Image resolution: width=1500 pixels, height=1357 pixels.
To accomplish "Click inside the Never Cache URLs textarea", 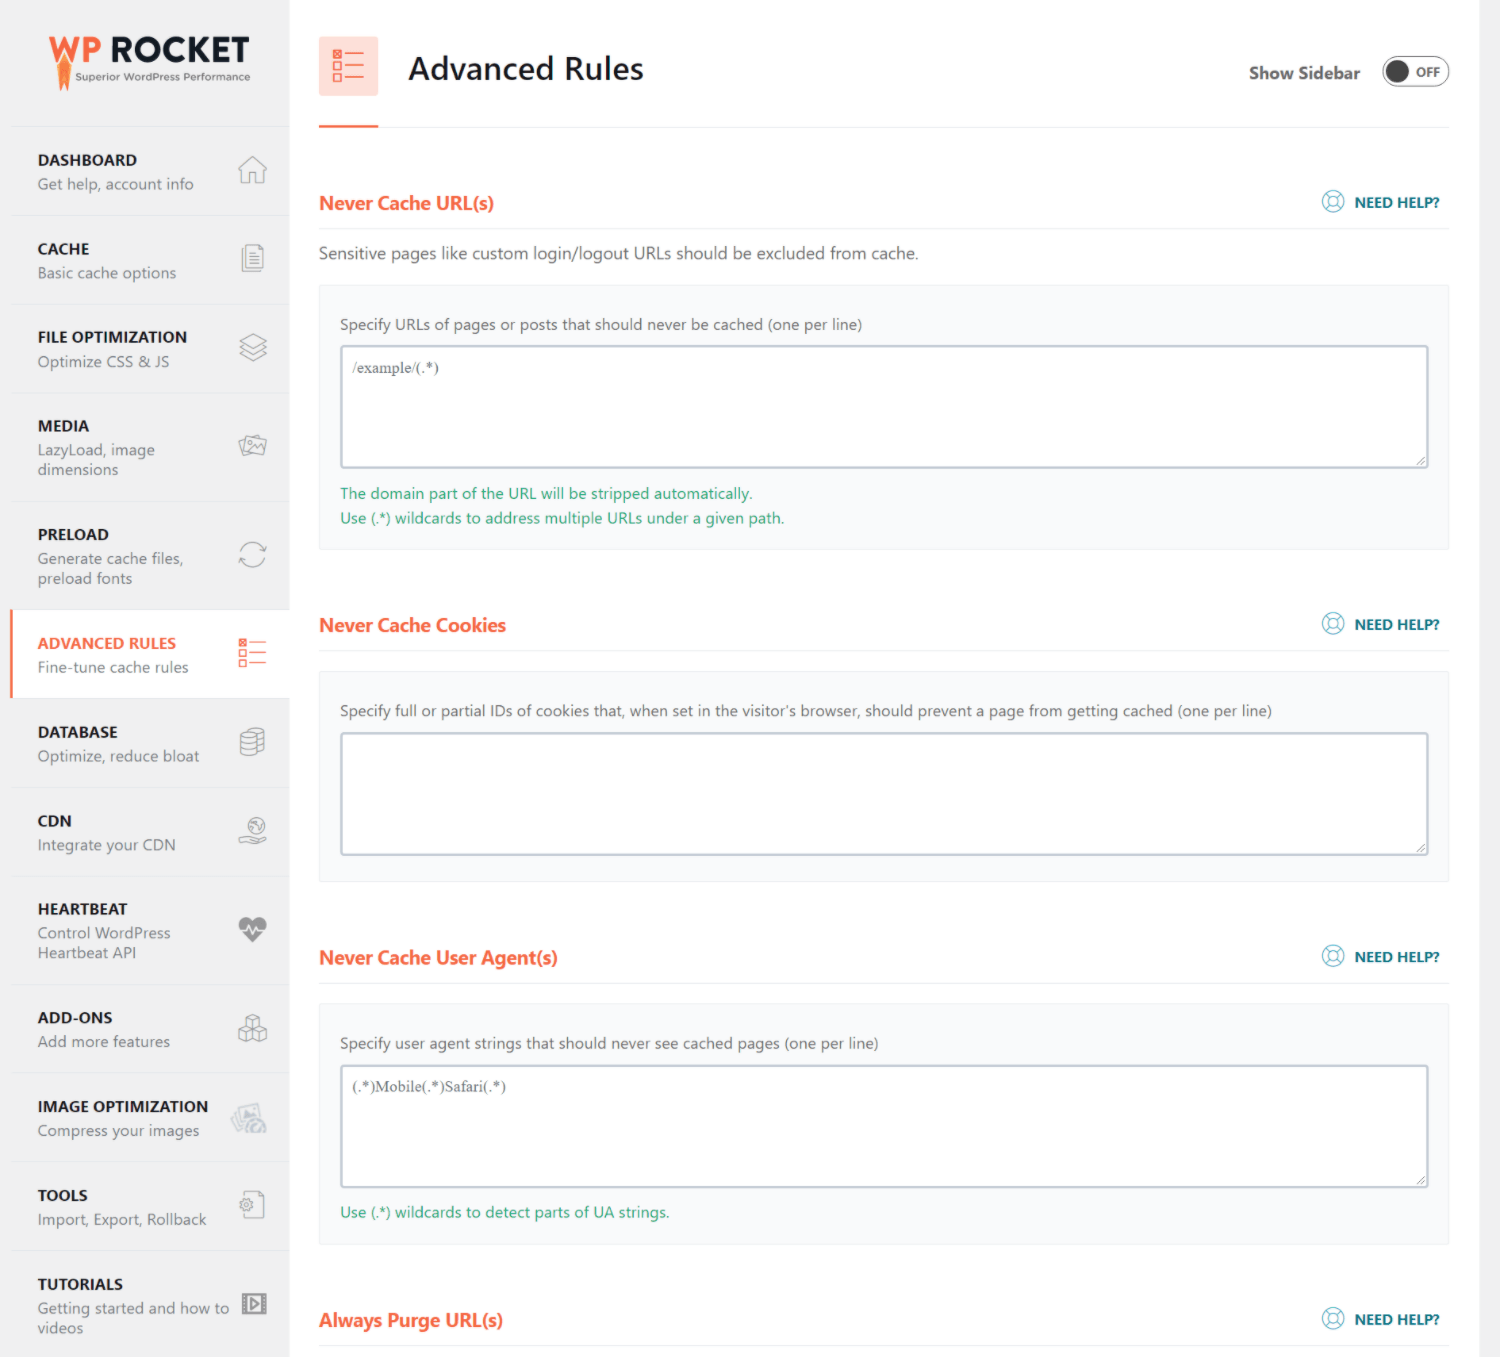I will (884, 407).
